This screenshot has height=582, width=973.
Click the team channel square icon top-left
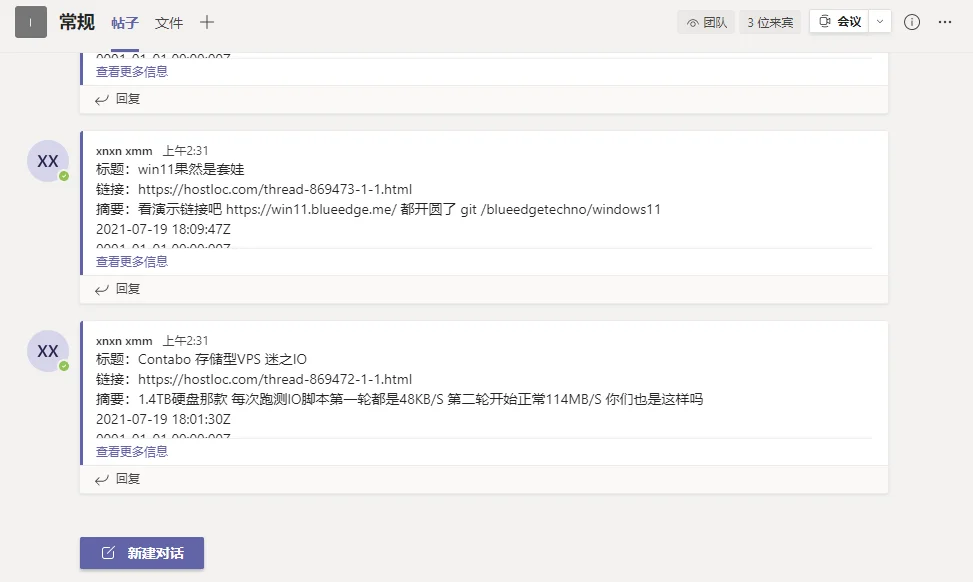[x=30, y=21]
